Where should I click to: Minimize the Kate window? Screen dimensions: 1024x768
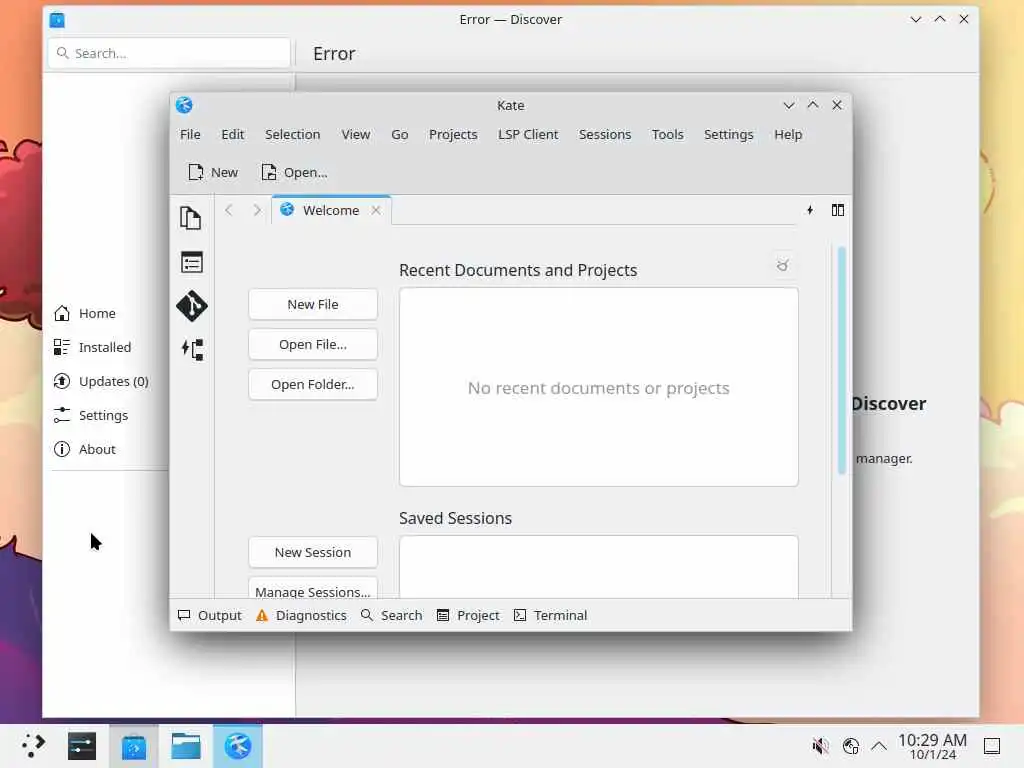coord(789,105)
